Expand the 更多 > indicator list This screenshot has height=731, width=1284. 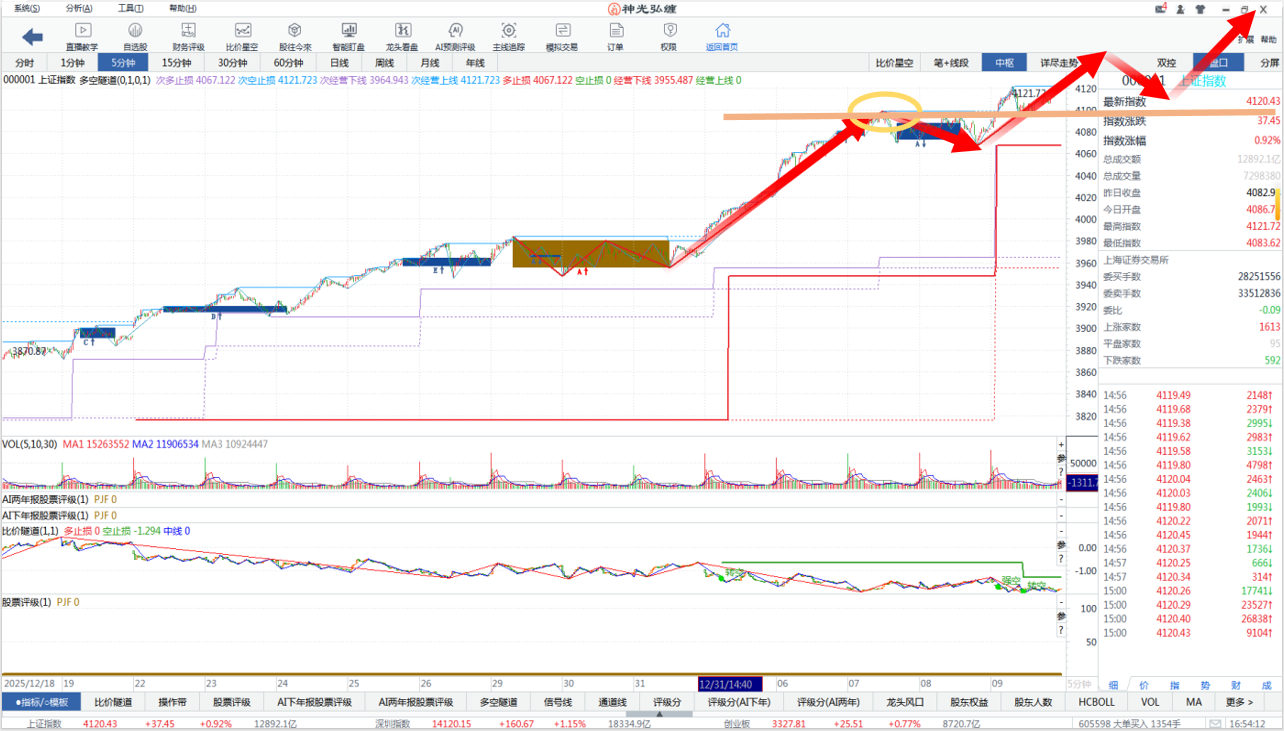coord(1239,702)
